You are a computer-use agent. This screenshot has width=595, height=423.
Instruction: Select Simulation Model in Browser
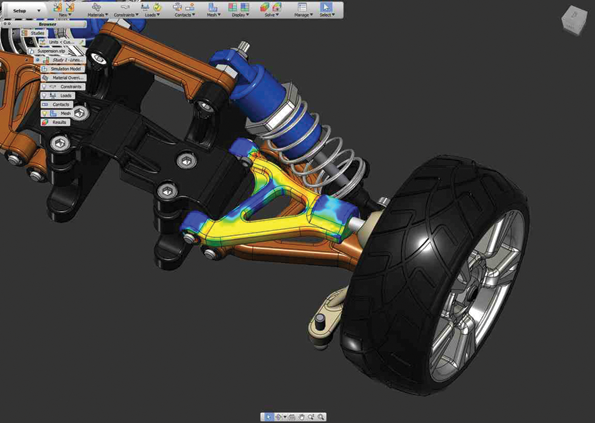click(63, 69)
